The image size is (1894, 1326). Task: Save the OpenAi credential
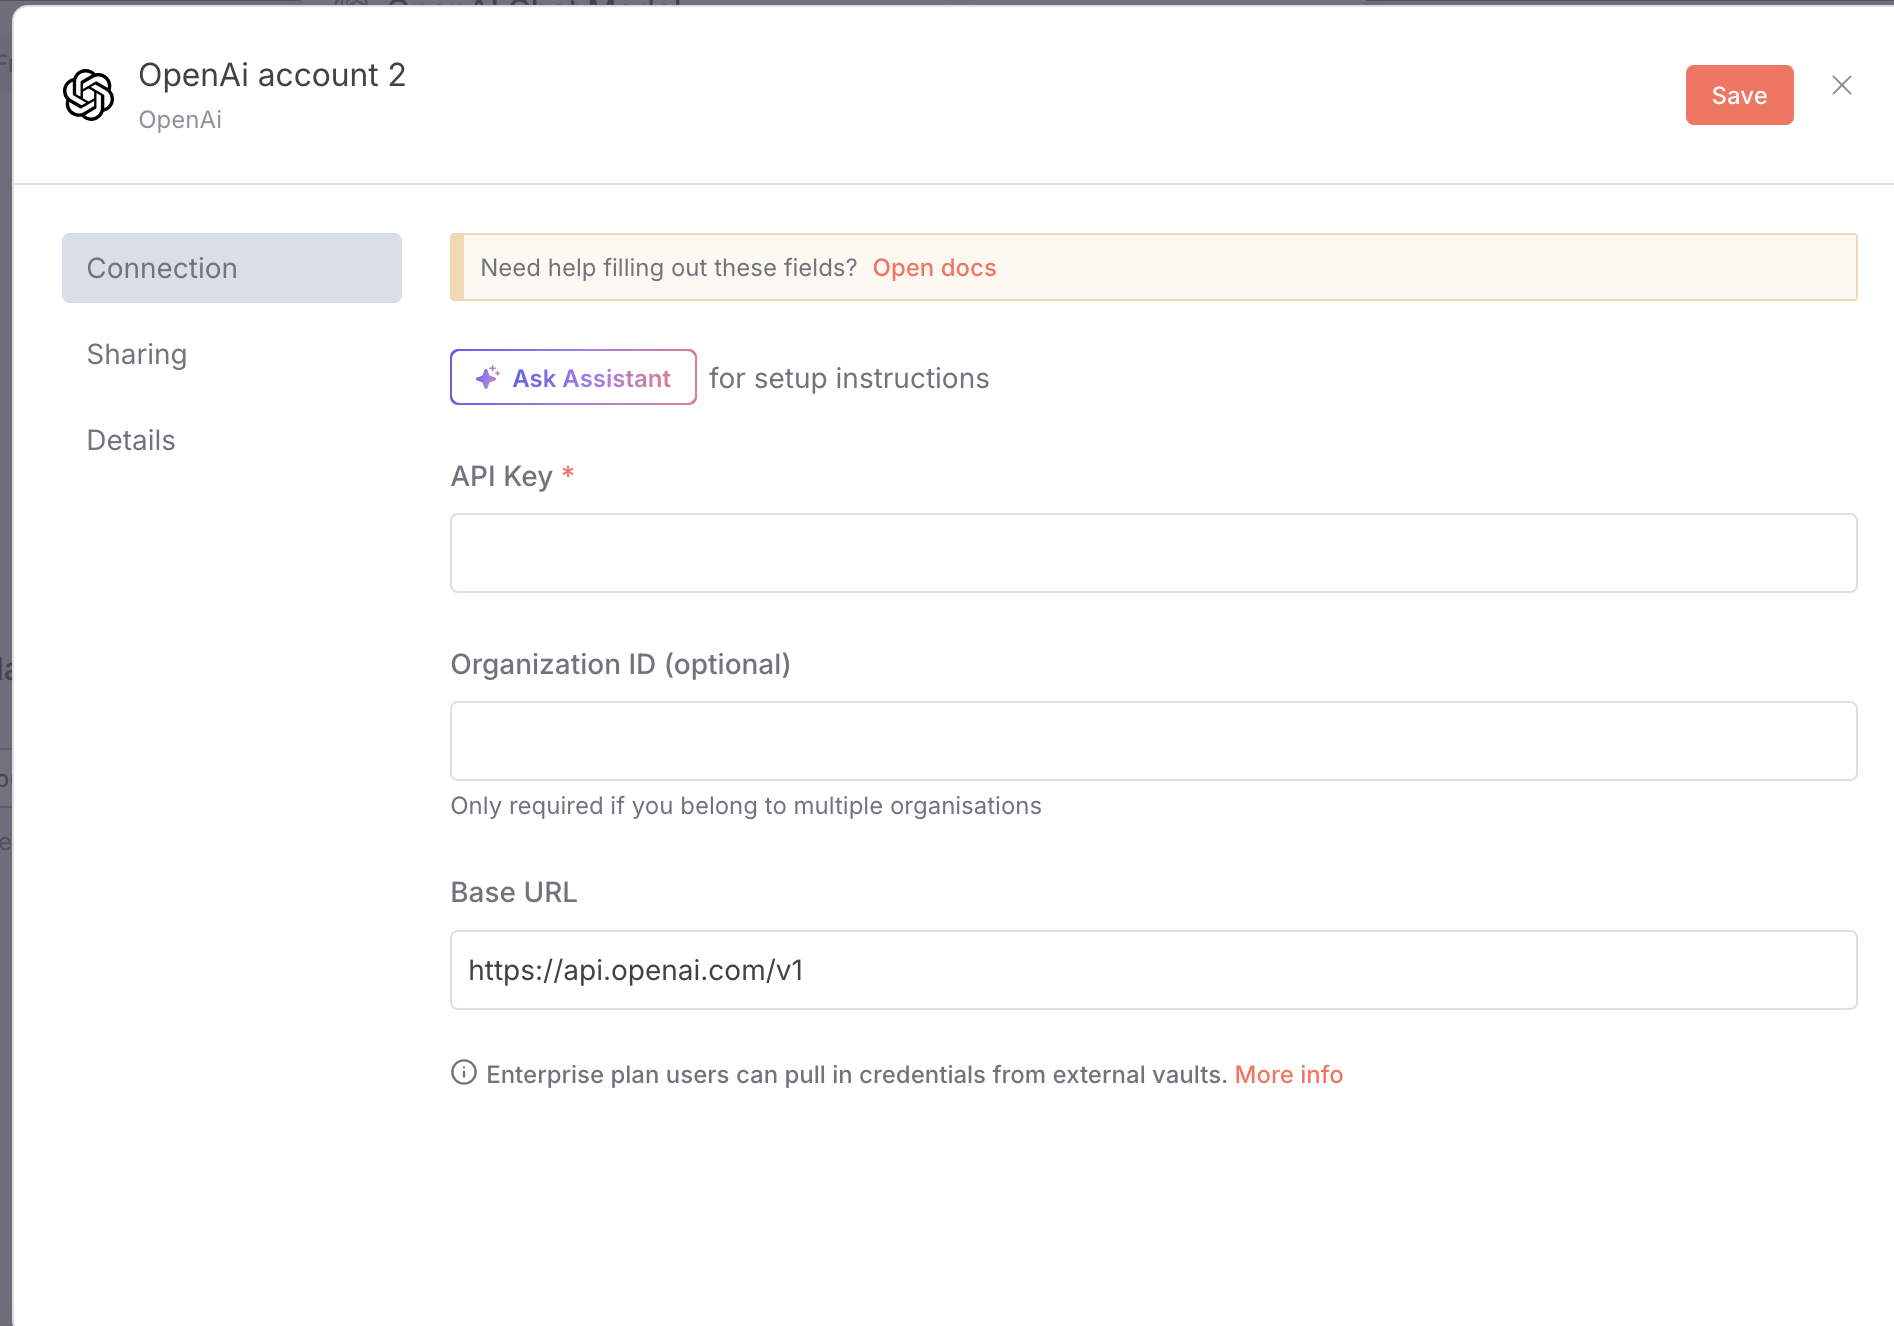click(1739, 95)
